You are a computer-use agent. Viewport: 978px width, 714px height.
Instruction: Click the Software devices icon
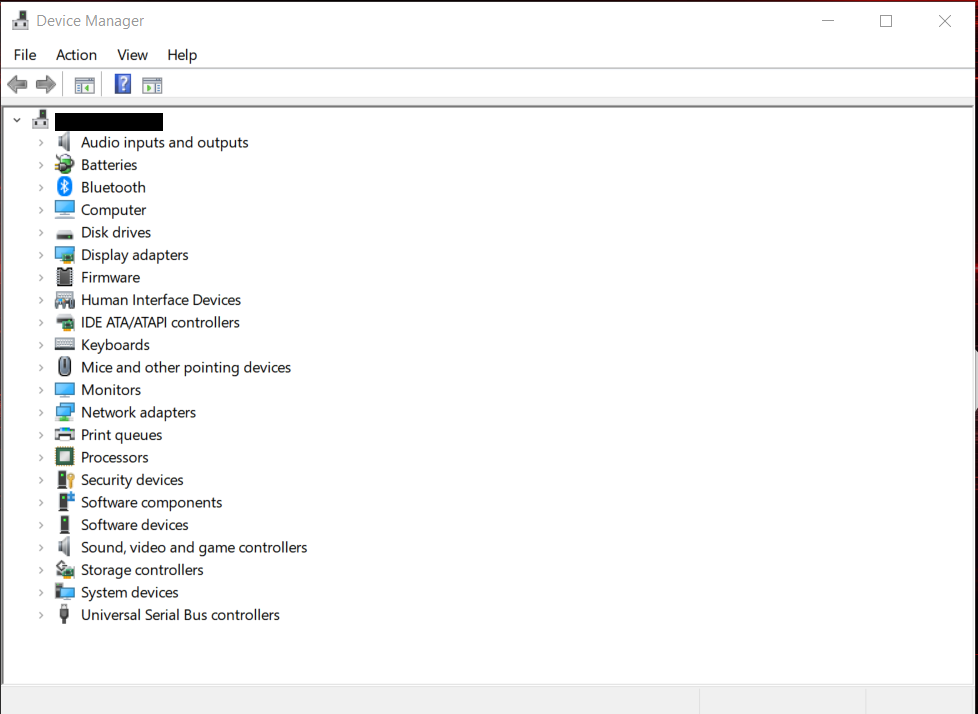pos(64,524)
